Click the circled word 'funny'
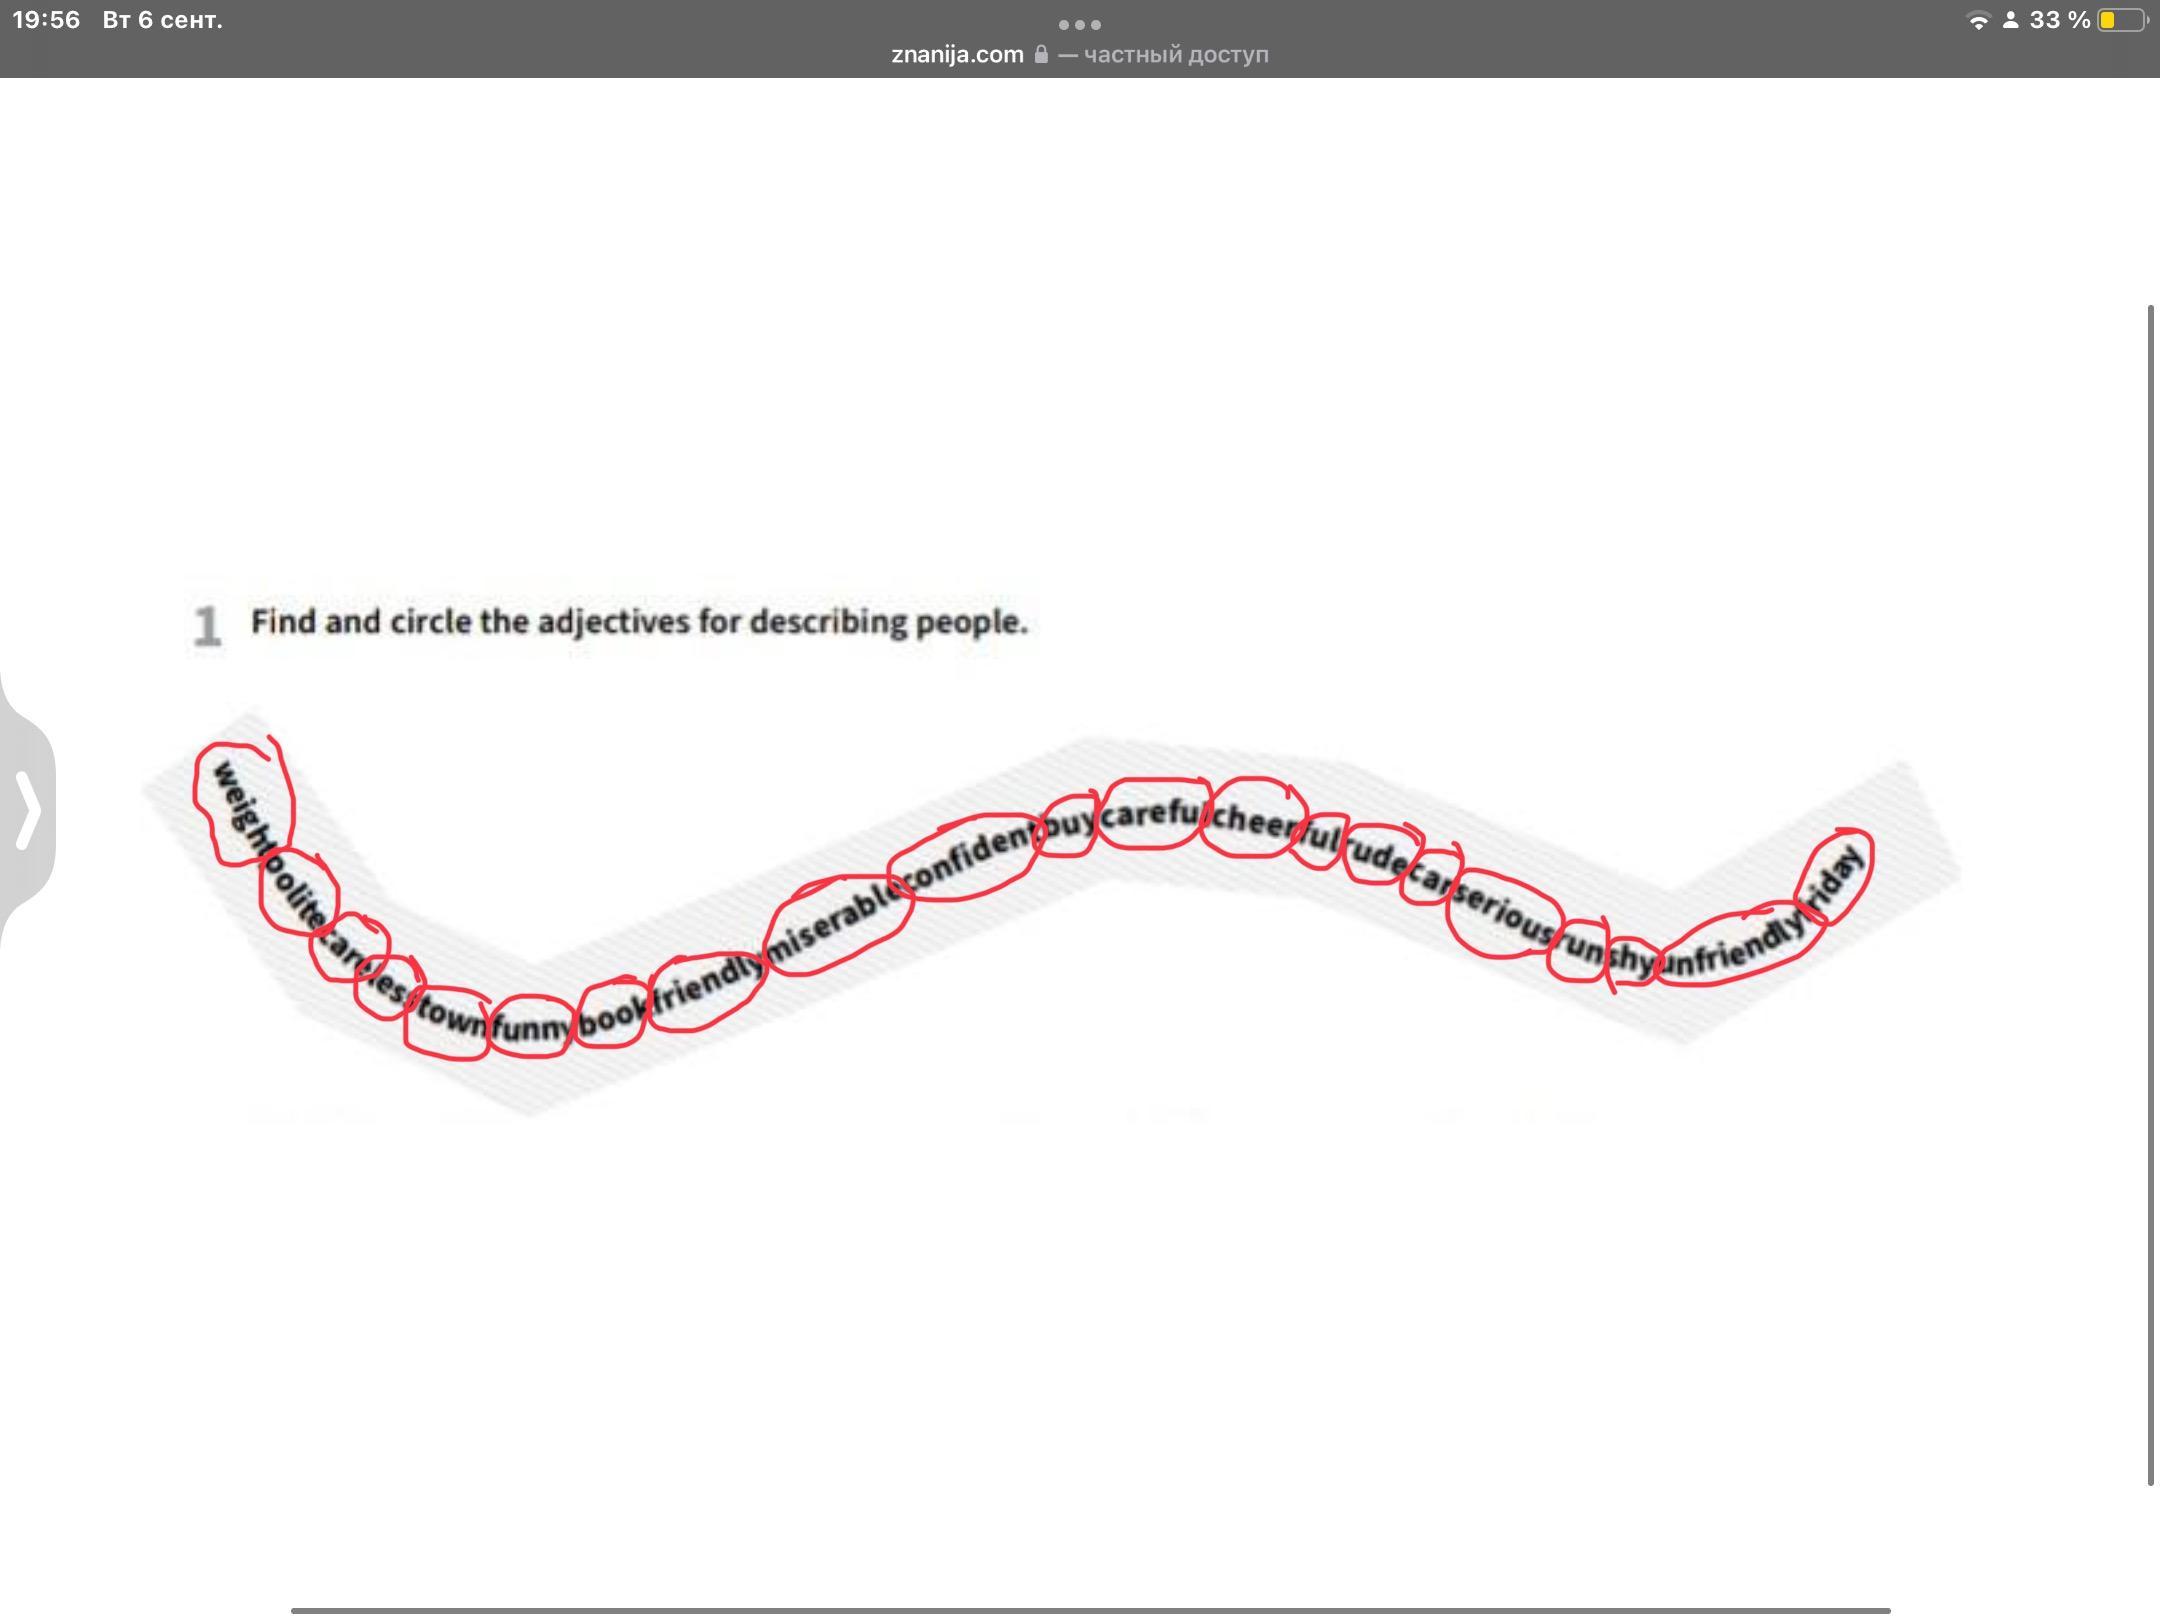This screenshot has width=2160, height=1620. (x=532, y=1027)
